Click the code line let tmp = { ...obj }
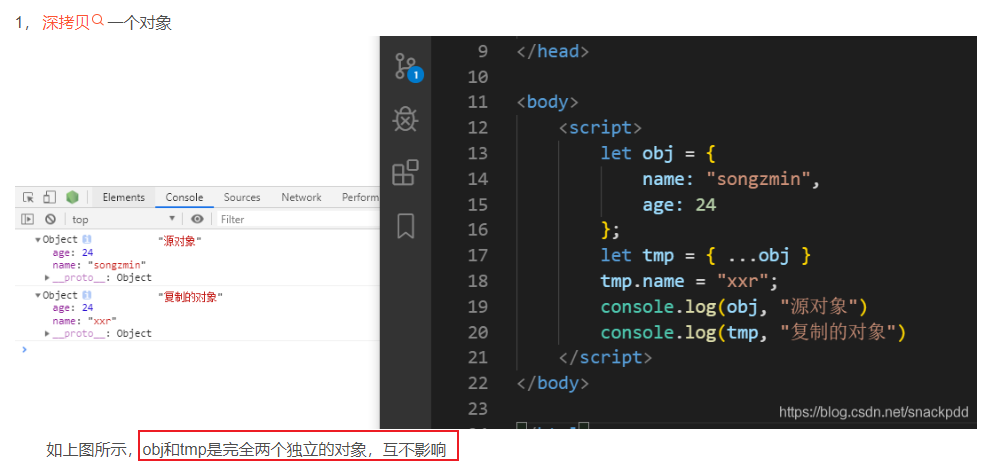 tap(706, 255)
